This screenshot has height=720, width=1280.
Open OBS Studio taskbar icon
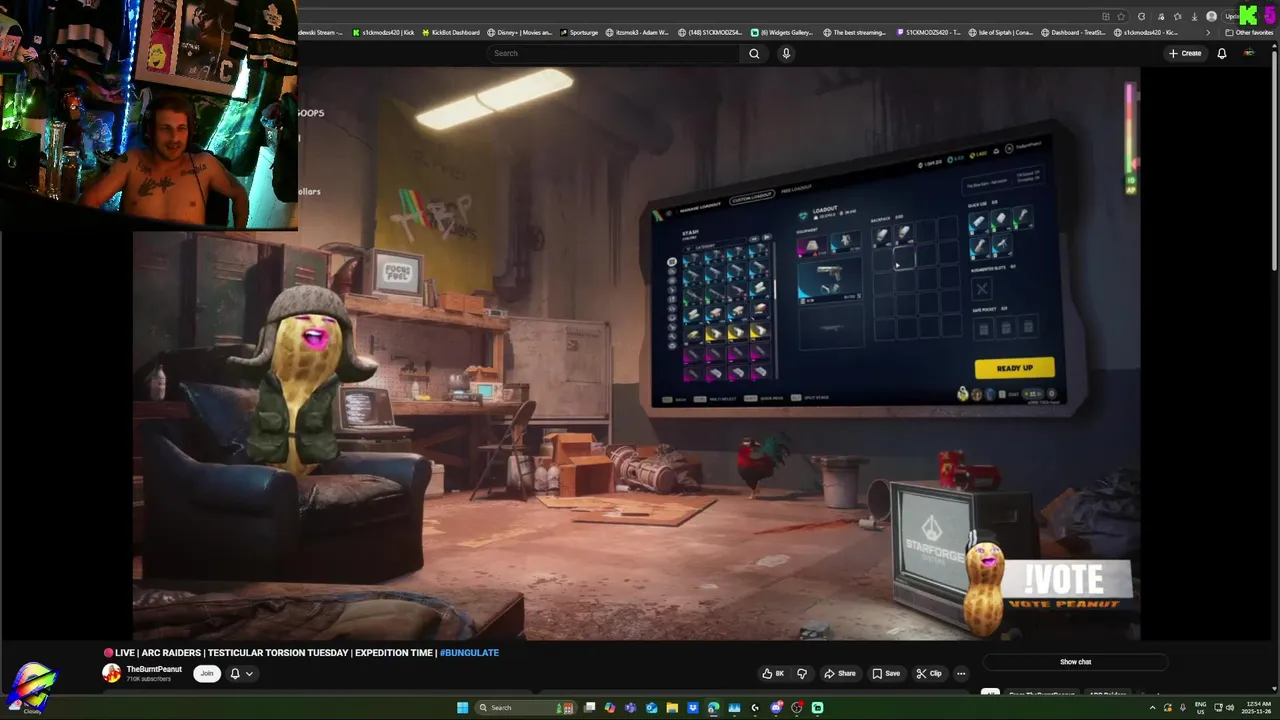797,708
